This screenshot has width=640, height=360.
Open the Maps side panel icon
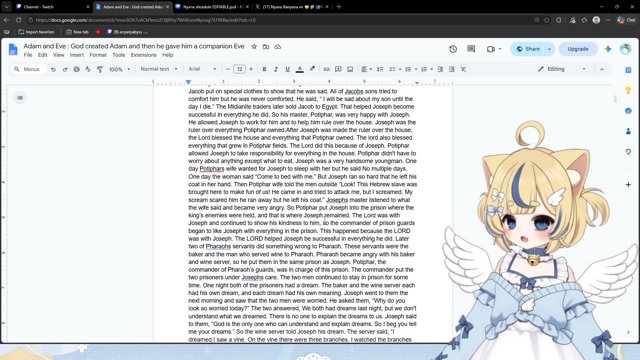pyautogui.click(x=628, y=152)
